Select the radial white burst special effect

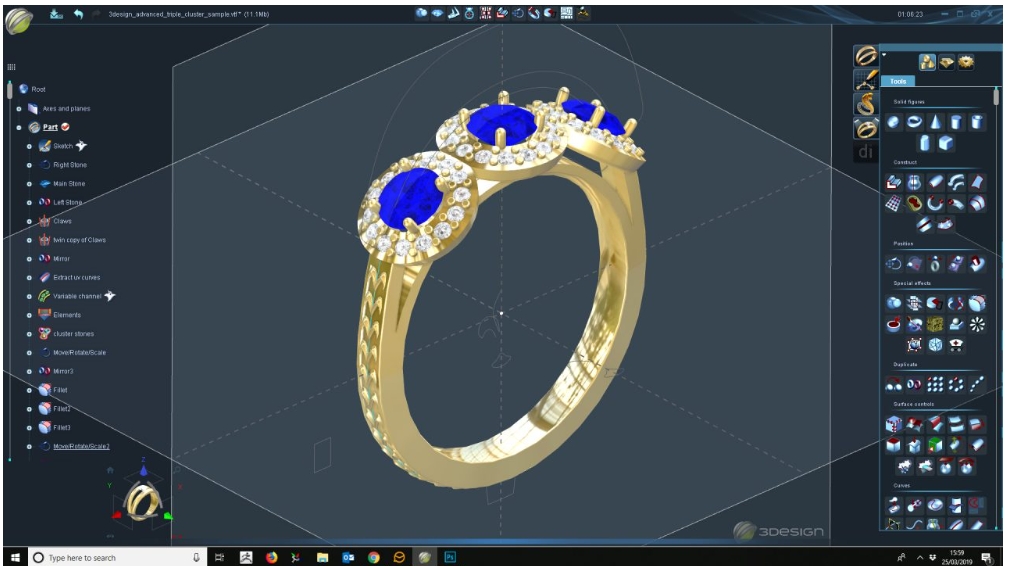coord(976,324)
